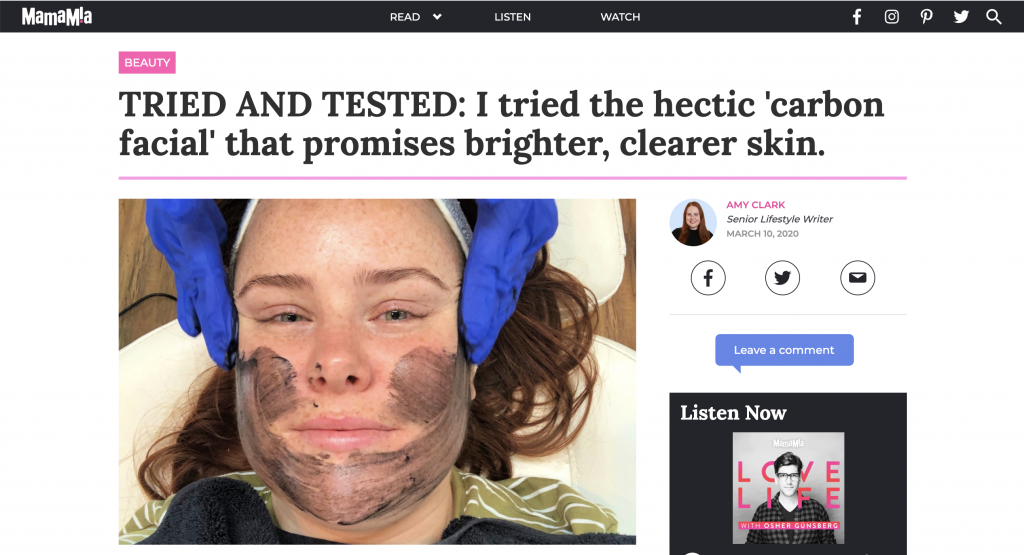Click Amy Clark's author avatar
1024x555 pixels.
693,223
